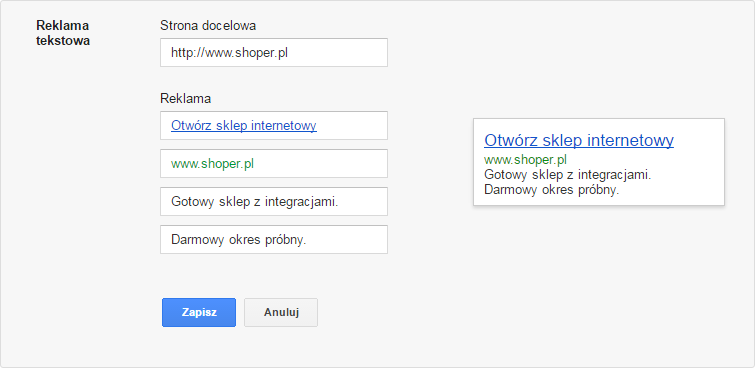Click preview text 'Gotowy sklep z integracjami.'
Viewport: 755px width, 368px height.
point(568,174)
